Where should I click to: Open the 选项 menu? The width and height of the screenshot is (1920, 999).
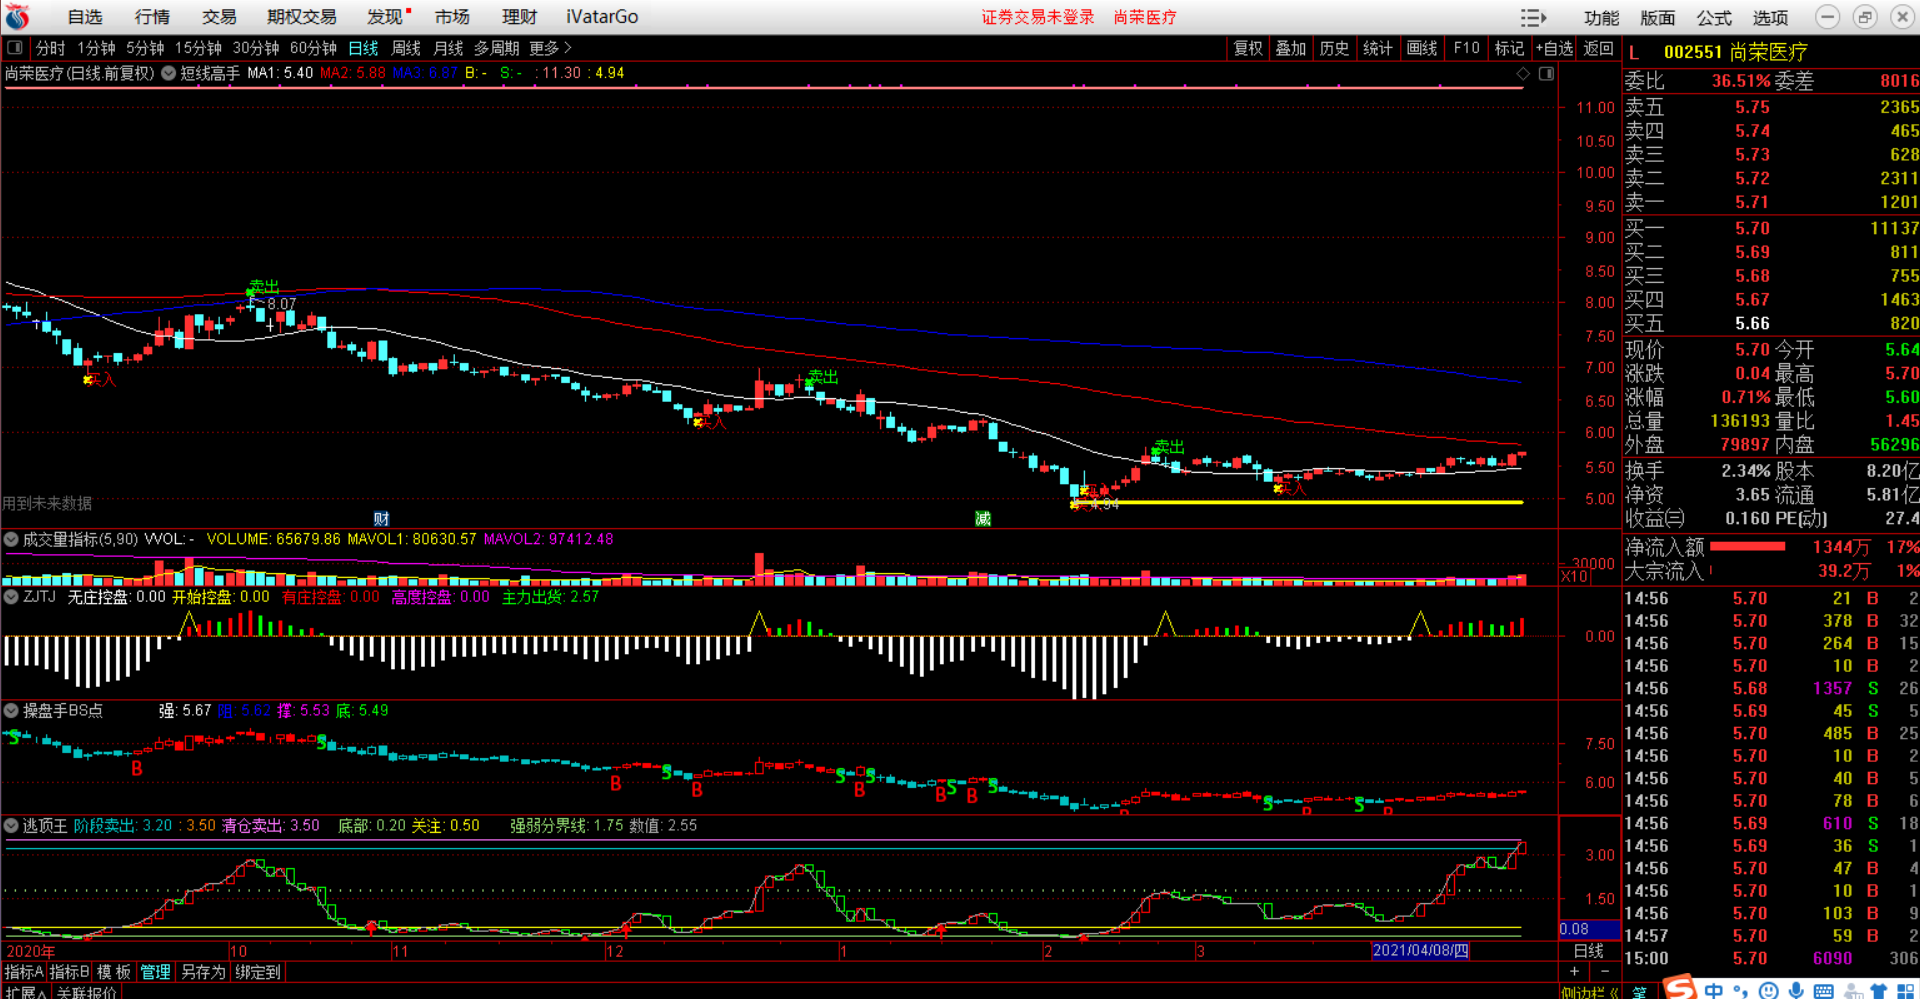1770,18
